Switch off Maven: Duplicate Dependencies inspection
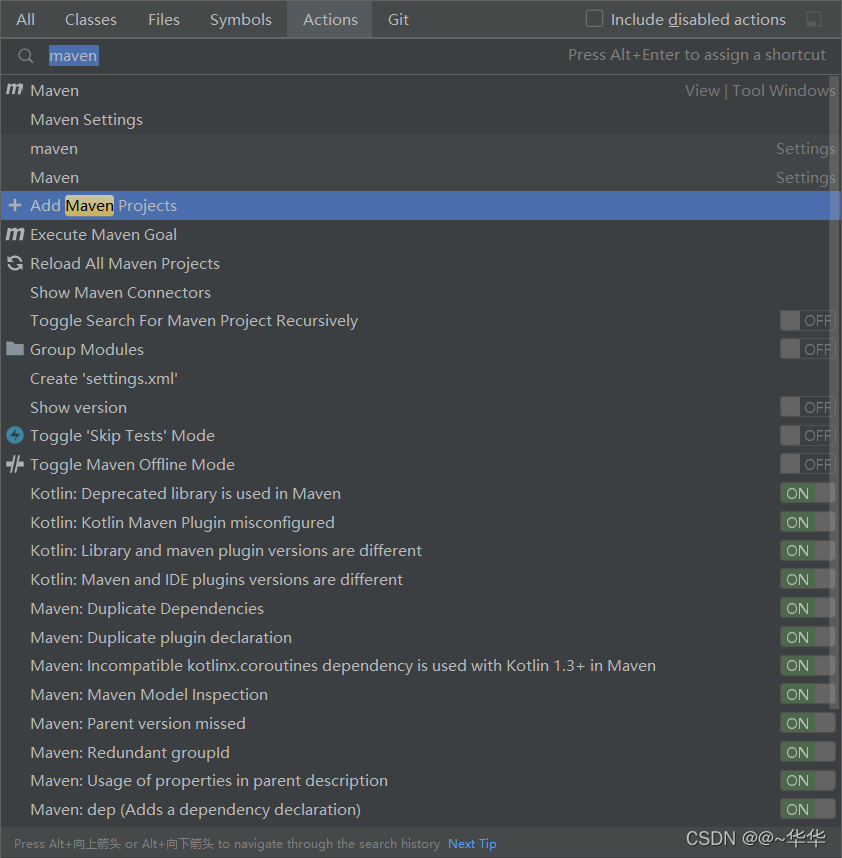Image resolution: width=842 pixels, height=858 pixels. [x=807, y=608]
